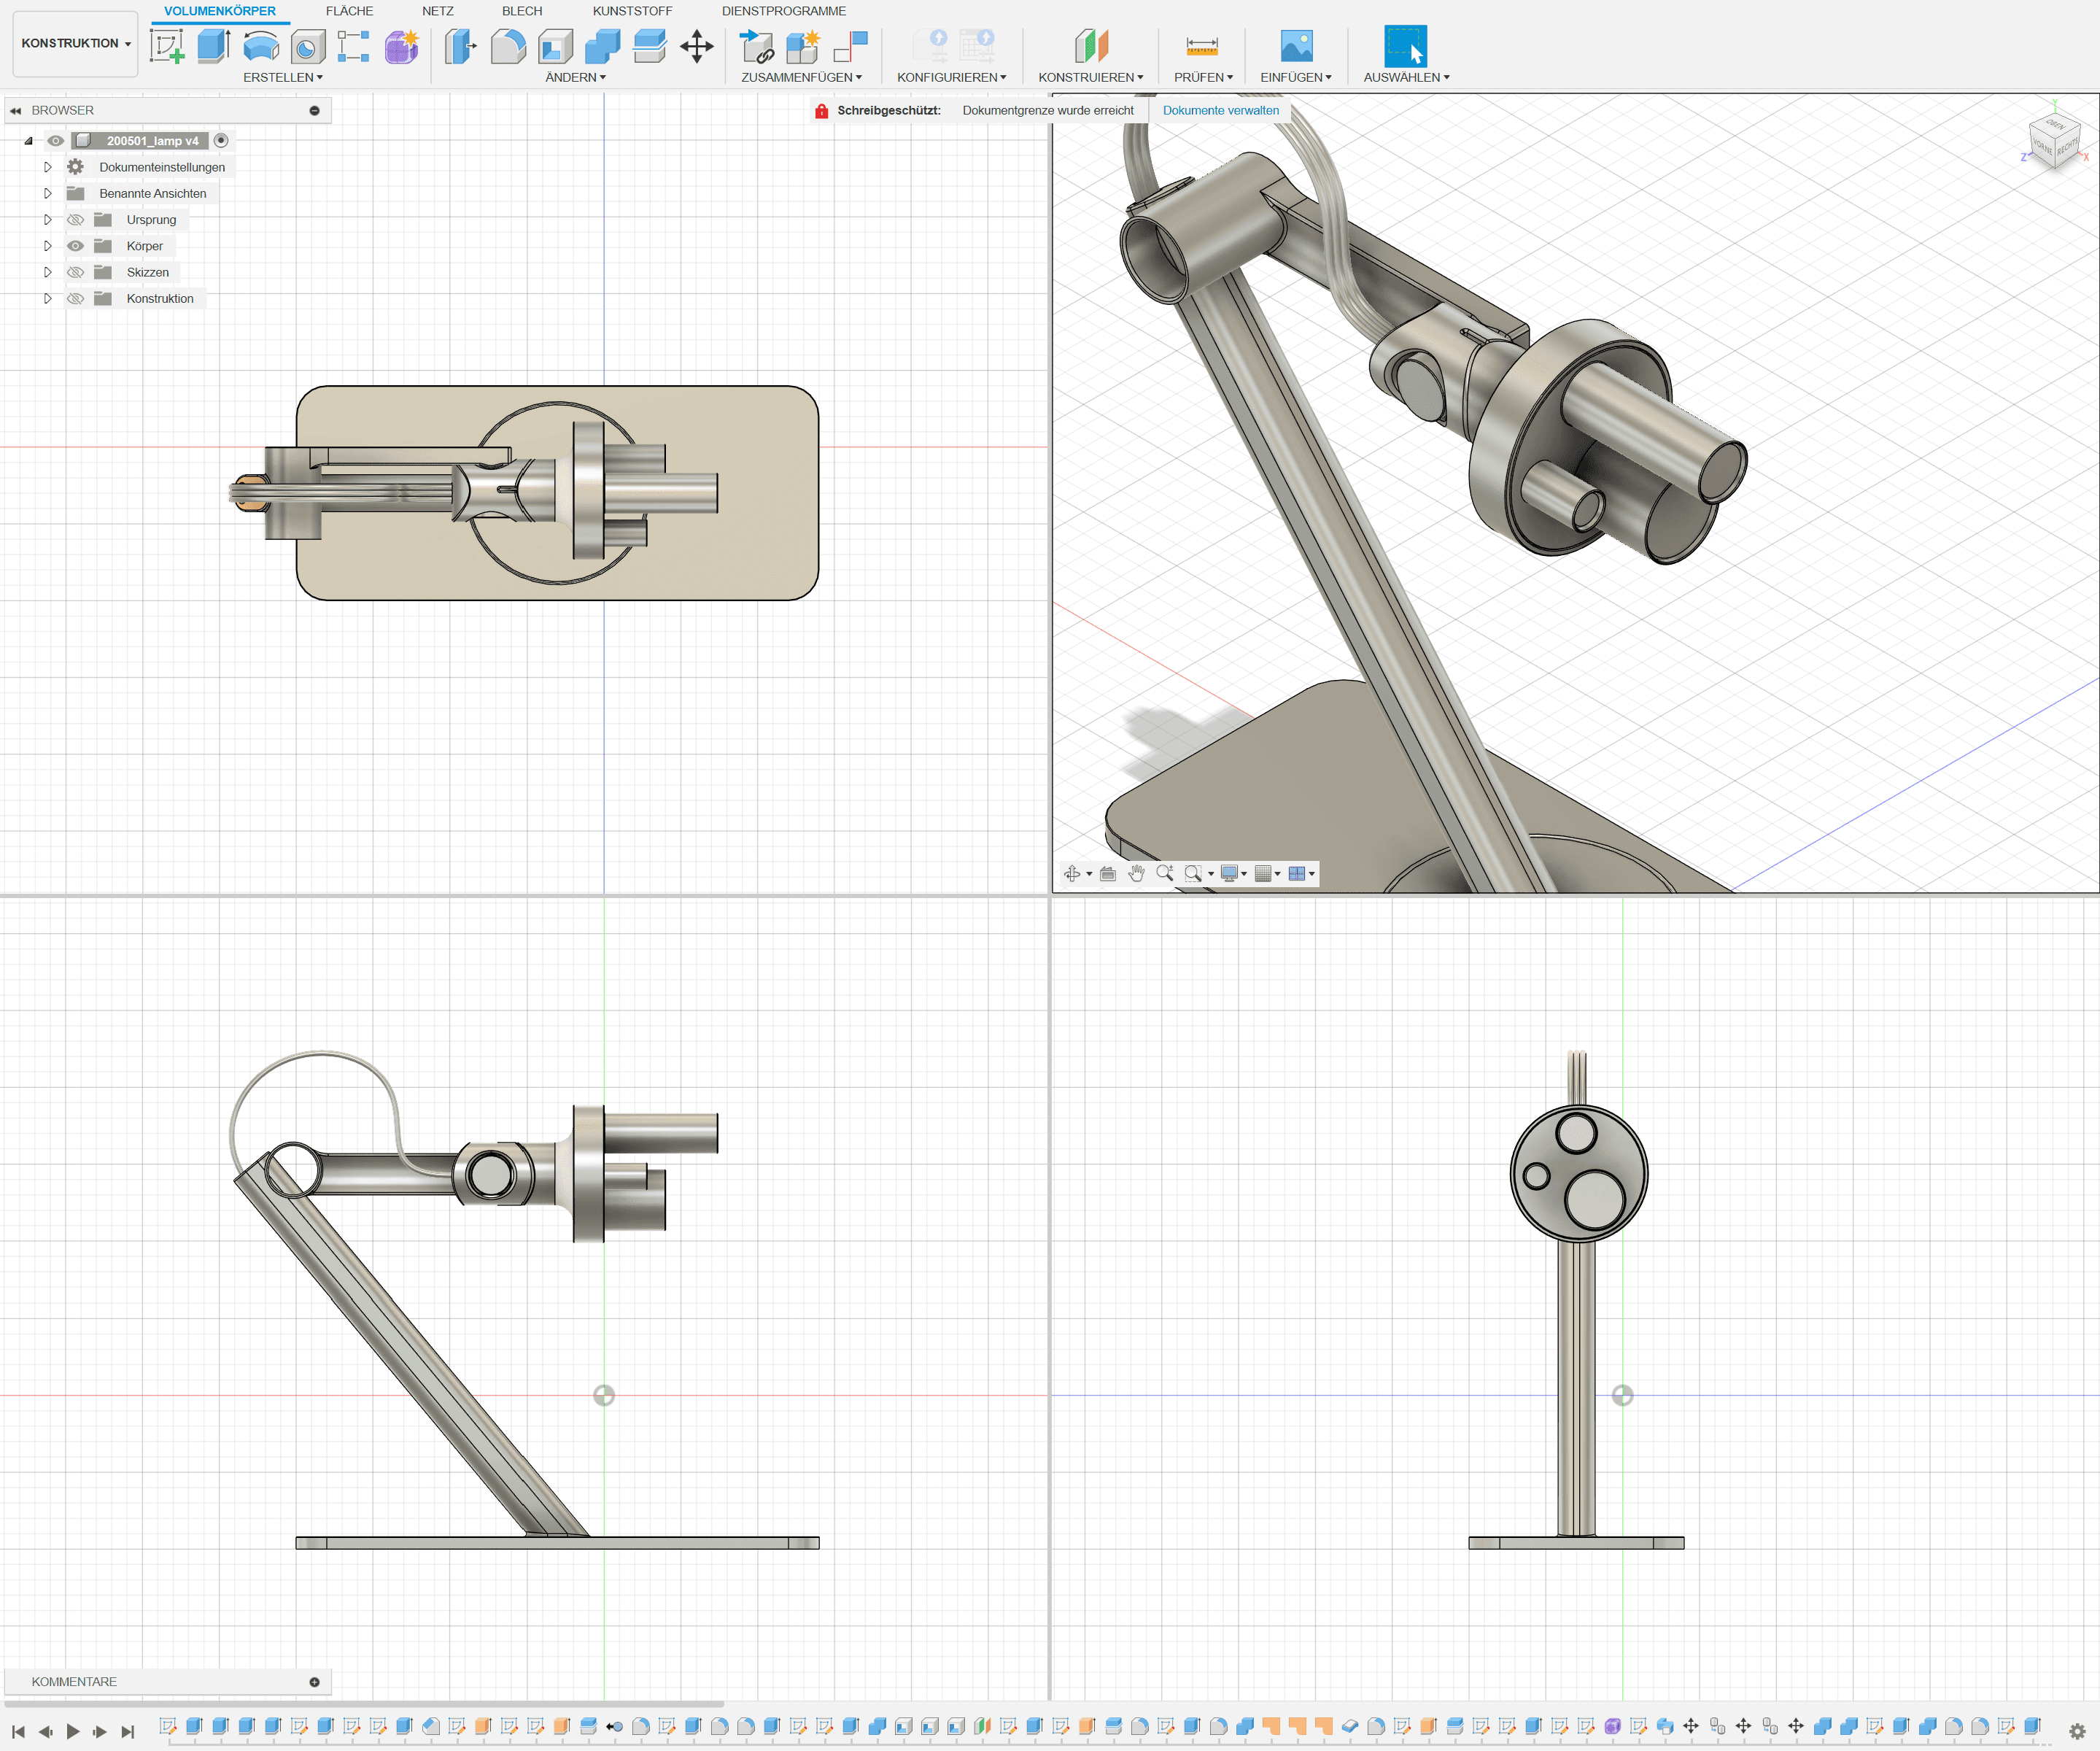The height and width of the screenshot is (1751, 2100).
Task: Click the Measure ruler icon
Action: (x=1201, y=46)
